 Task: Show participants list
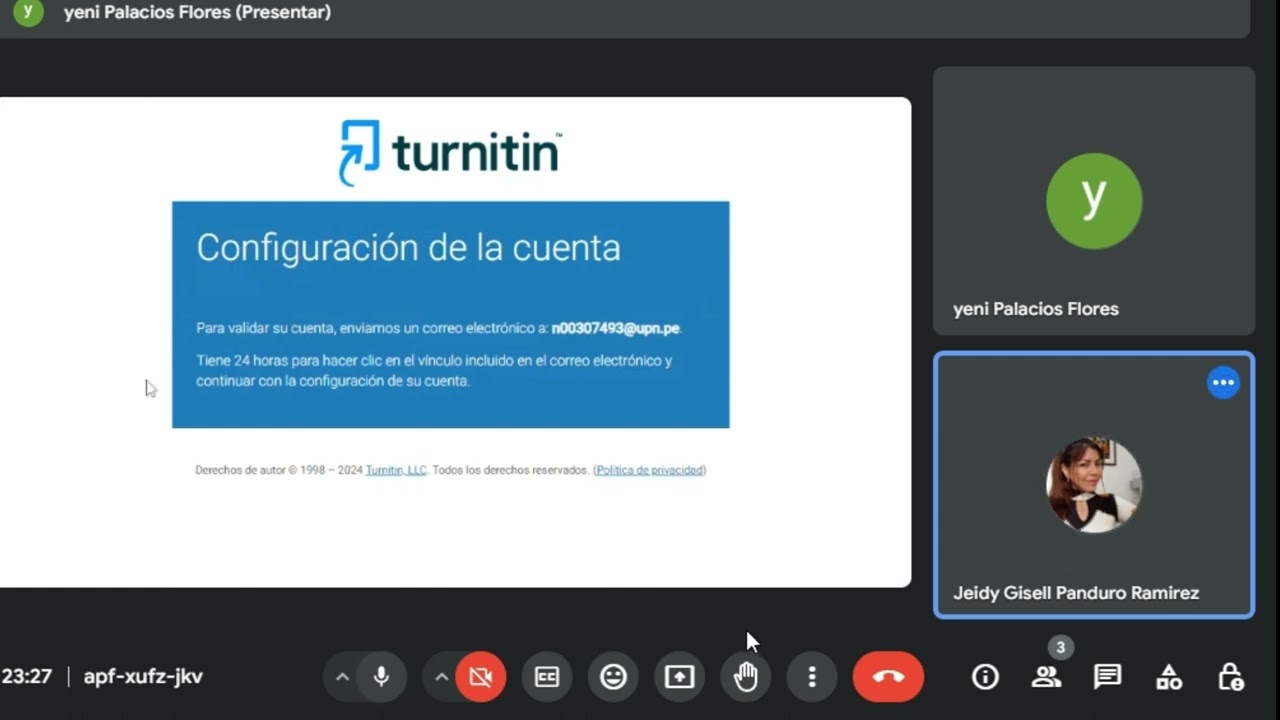[x=1046, y=677]
